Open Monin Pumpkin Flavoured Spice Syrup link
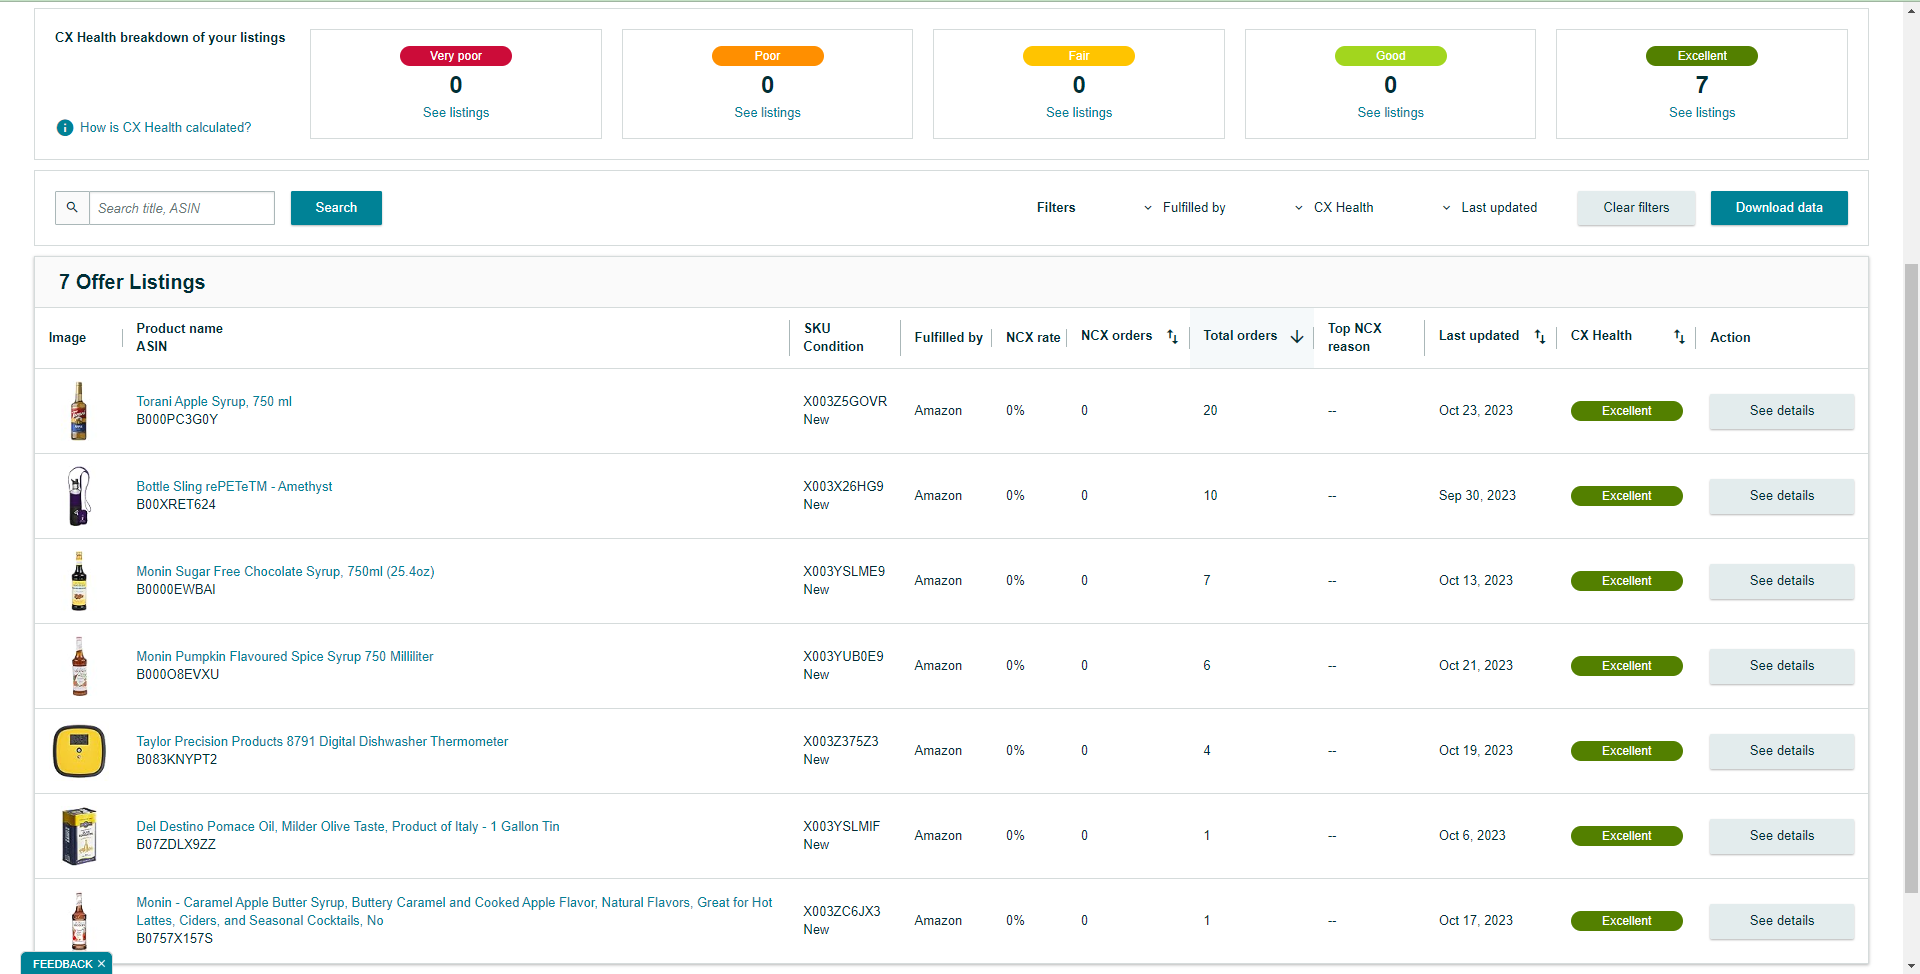The width and height of the screenshot is (1920, 974). tap(285, 657)
